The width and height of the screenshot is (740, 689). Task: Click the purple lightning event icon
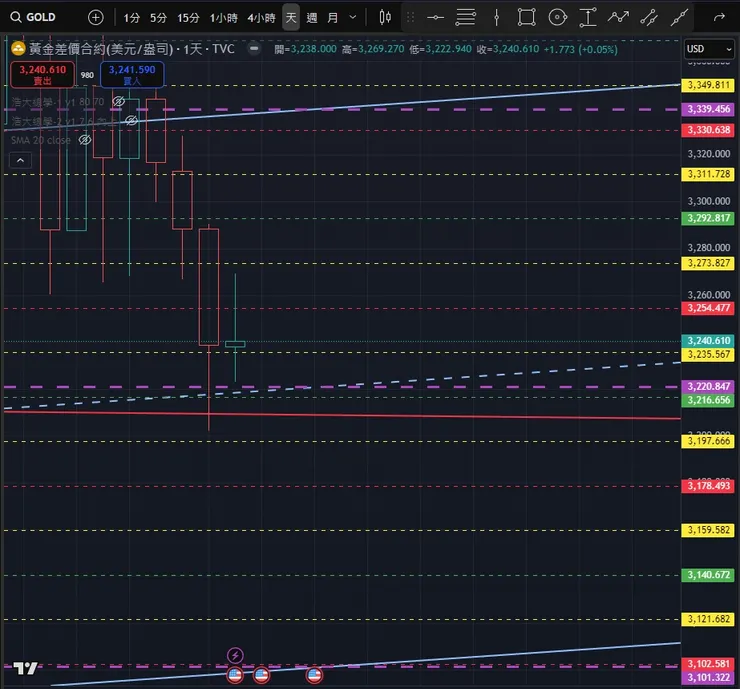coord(235,655)
